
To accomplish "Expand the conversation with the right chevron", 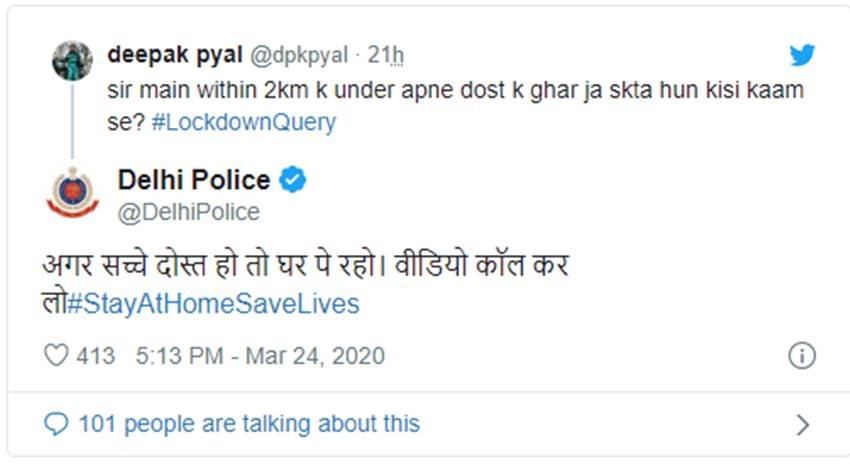I will pyautogui.click(x=802, y=425).
